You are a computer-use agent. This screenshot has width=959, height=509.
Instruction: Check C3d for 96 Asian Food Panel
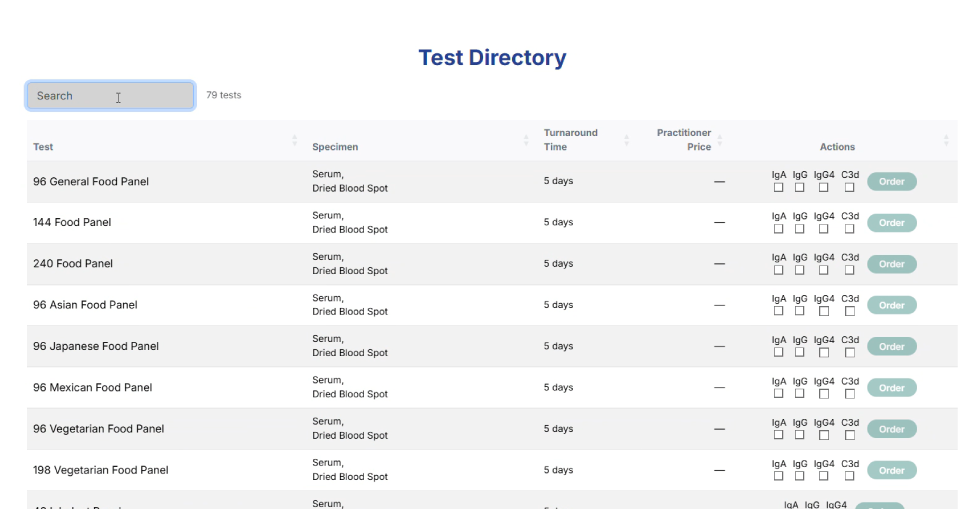(850, 311)
